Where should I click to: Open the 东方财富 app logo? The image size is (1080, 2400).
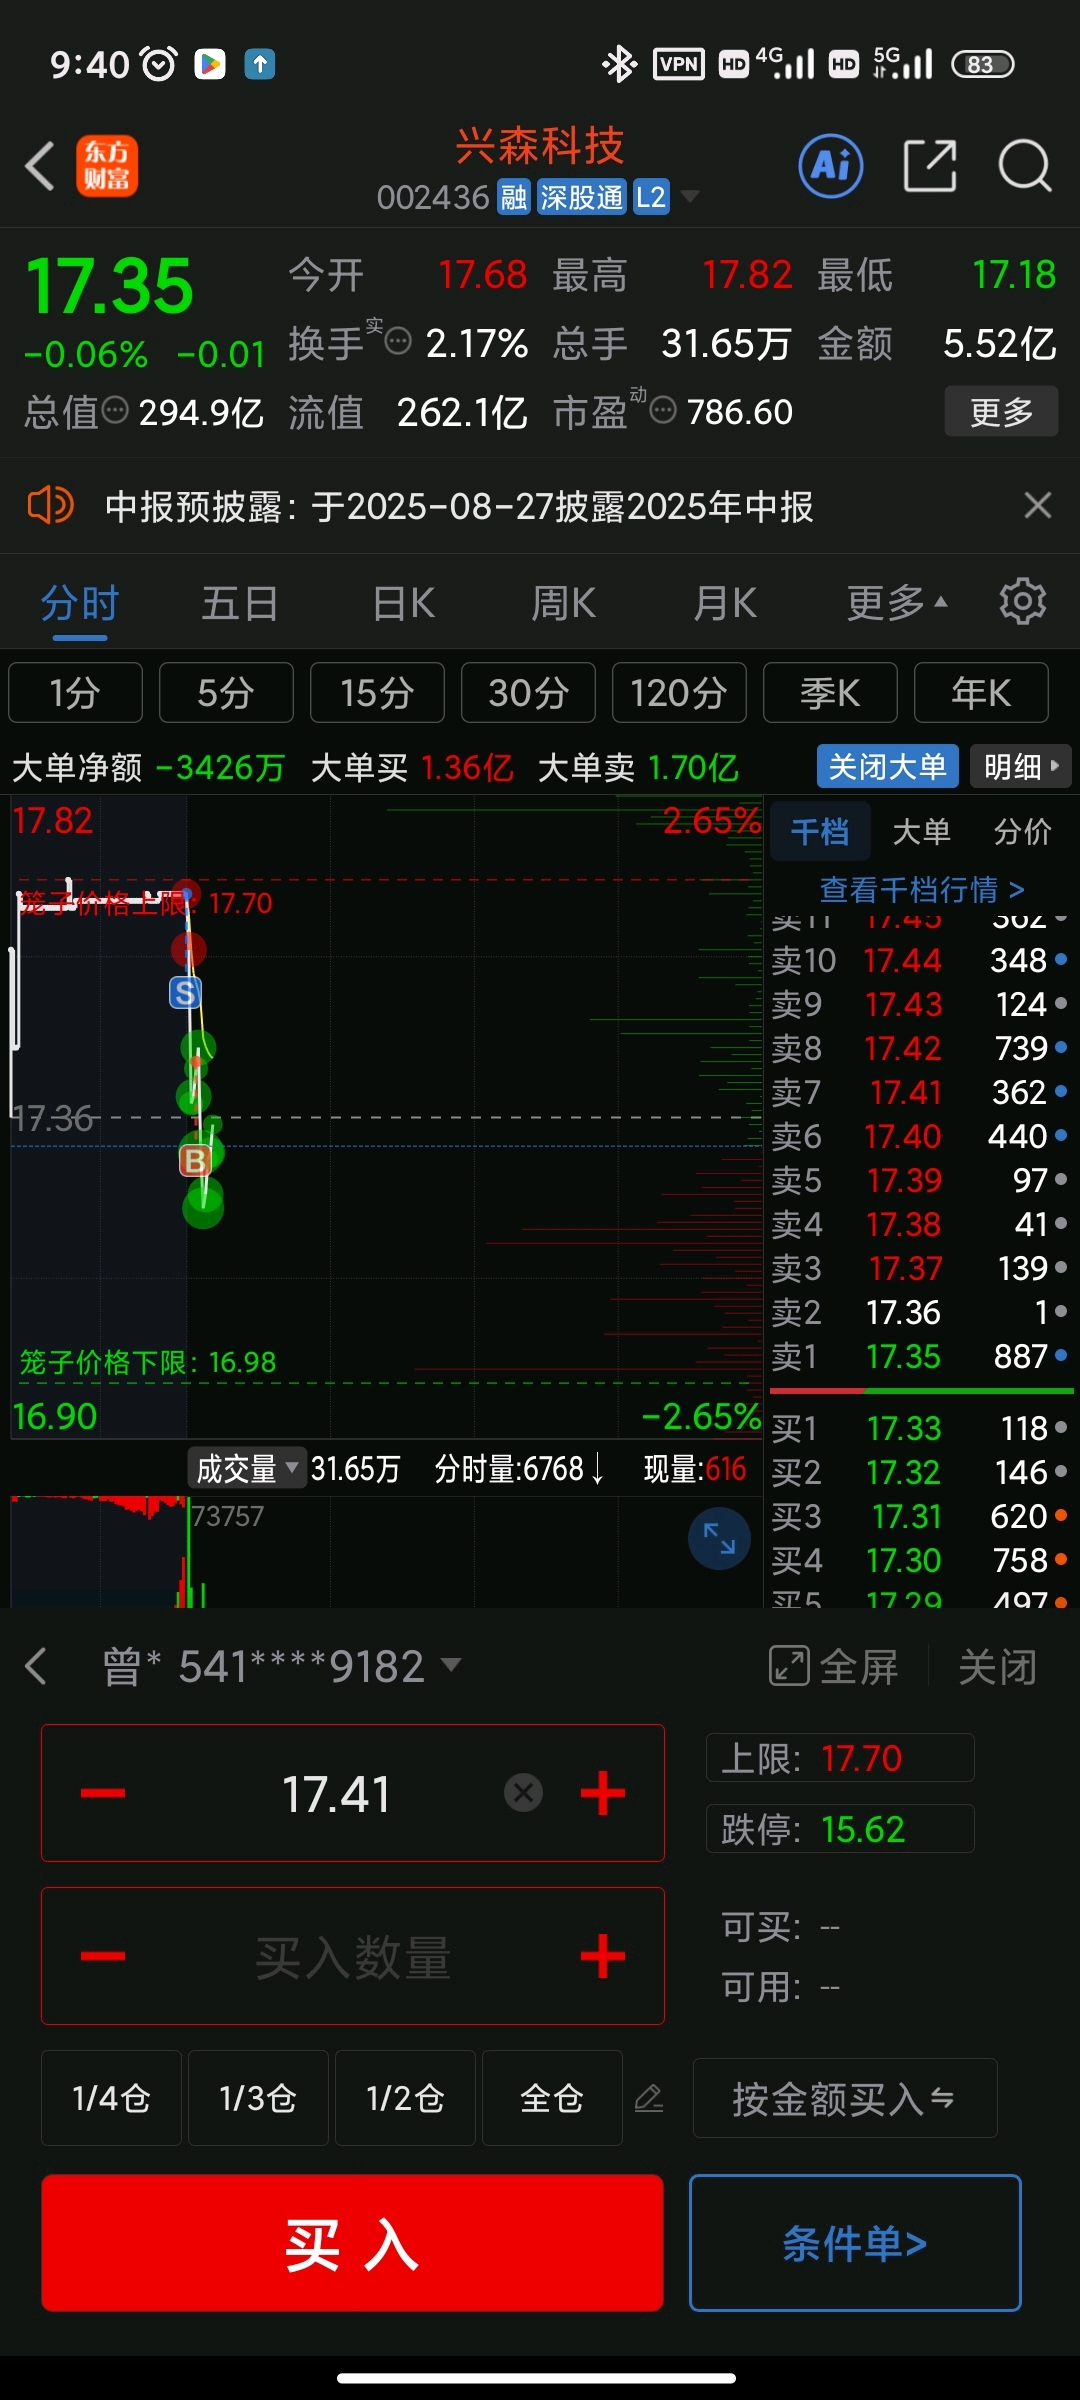click(x=107, y=166)
